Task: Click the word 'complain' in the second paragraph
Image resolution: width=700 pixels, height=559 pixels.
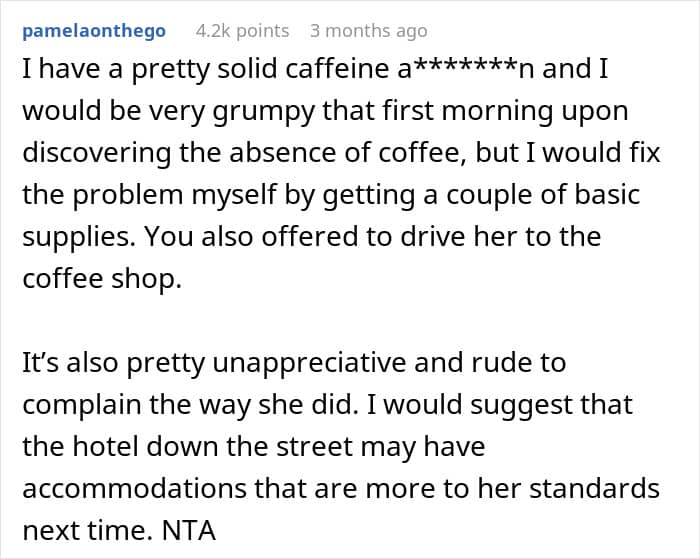Action: coord(82,405)
